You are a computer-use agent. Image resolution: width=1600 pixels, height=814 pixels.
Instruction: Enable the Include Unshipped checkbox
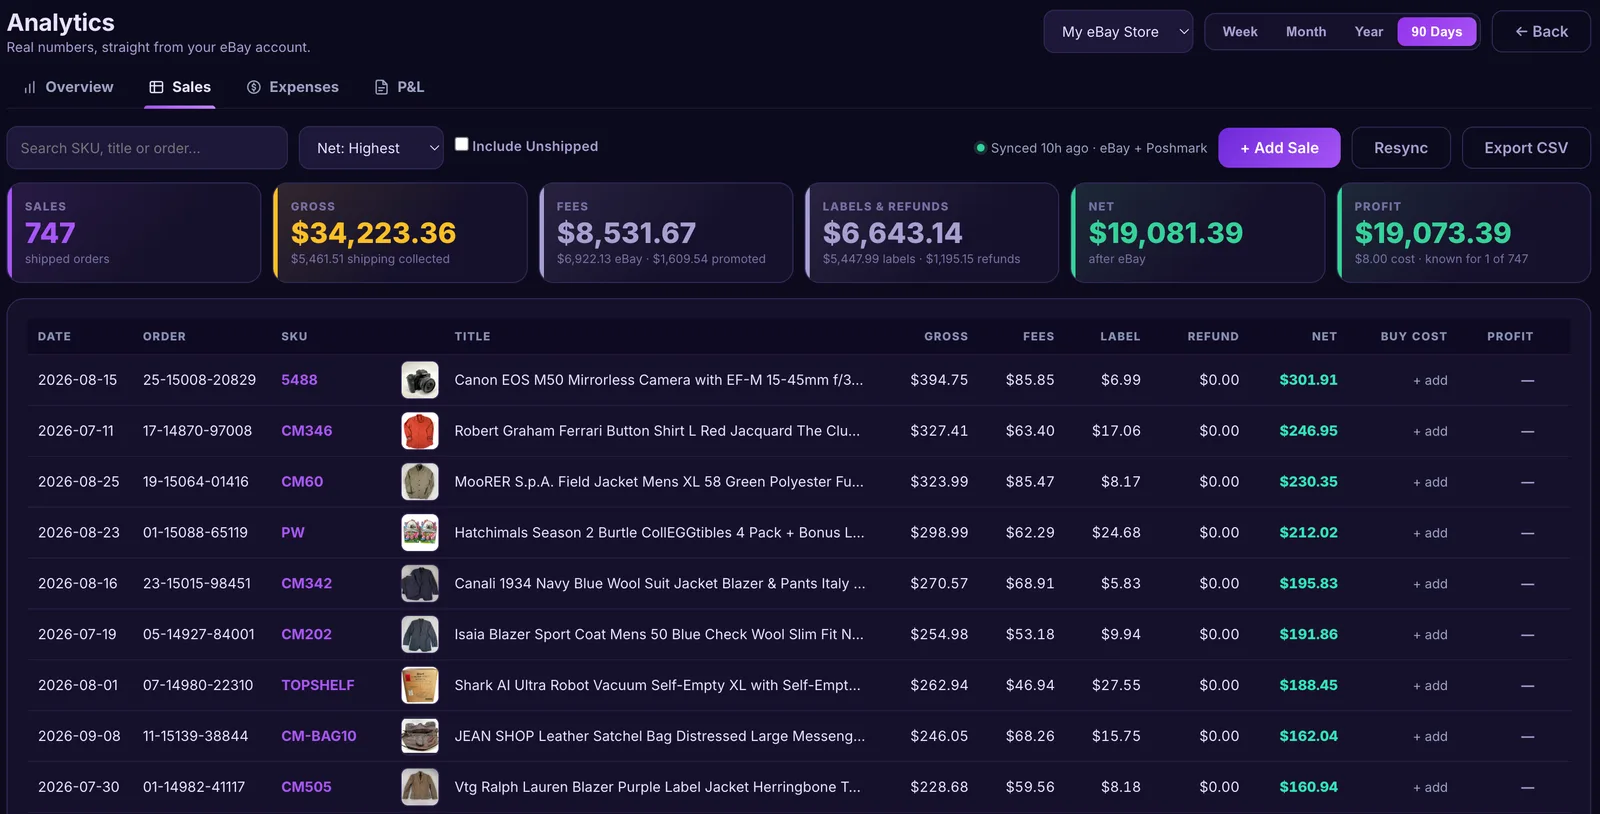point(461,144)
